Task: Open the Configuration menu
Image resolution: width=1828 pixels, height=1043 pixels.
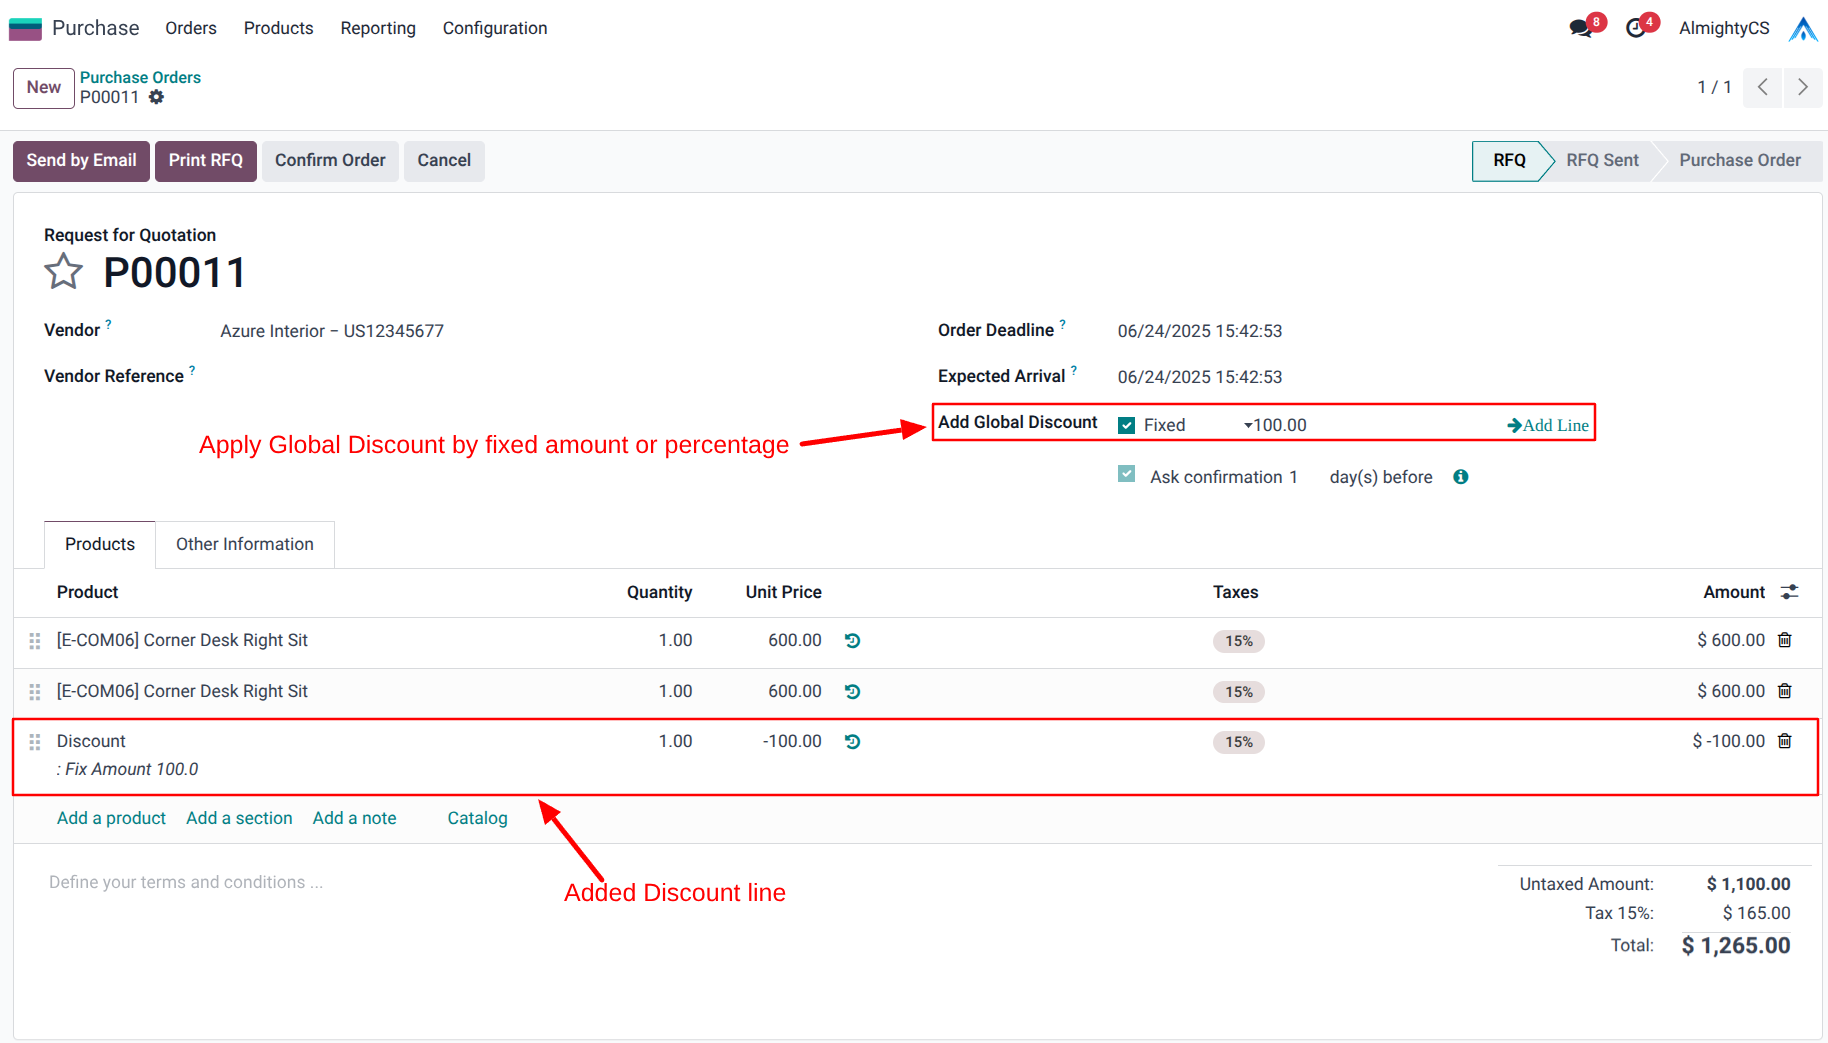Action: pos(494,28)
